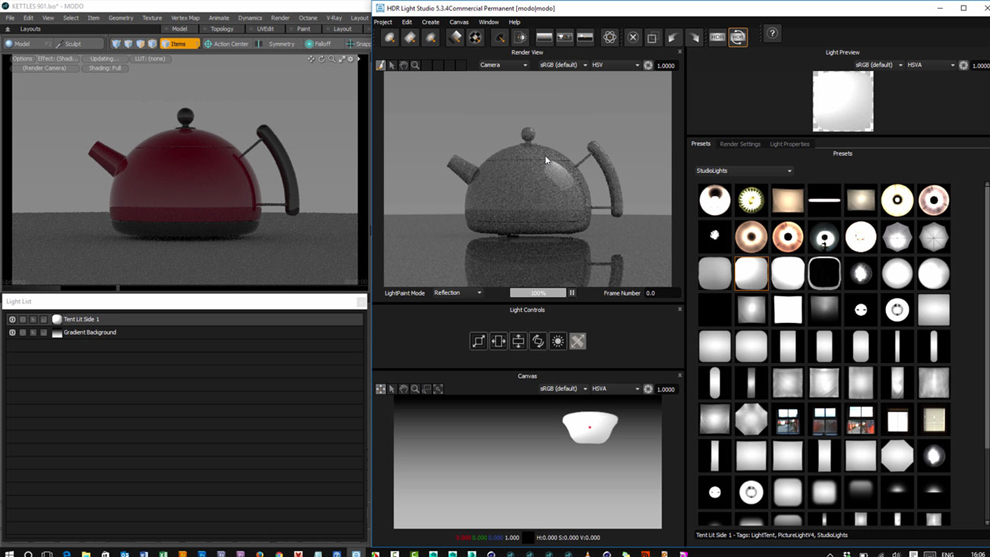
Task: Click the exposure aperture icon in Render View
Action: (x=648, y=65)
